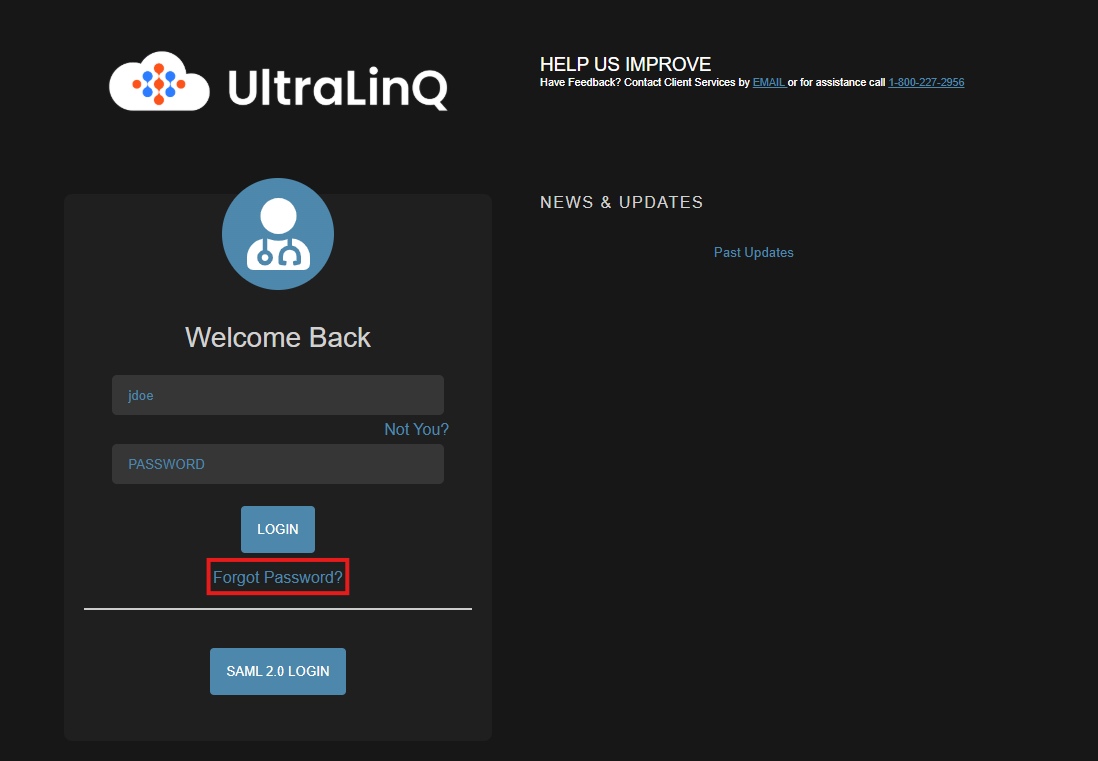This screenshot has width=1098, height=761.
Task: Click the SAML 2.0 LOGIN button
Action: tap(278, 671)
